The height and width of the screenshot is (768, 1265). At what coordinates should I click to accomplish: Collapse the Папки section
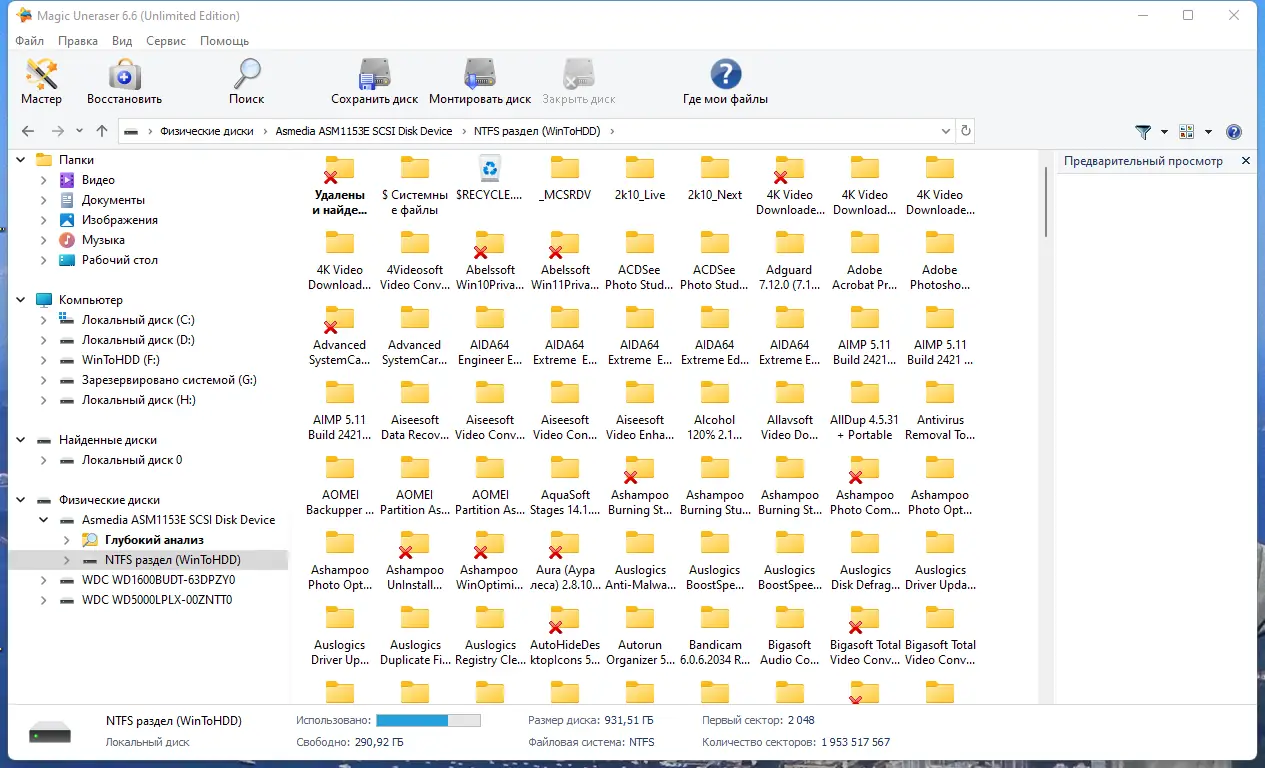[x=20, y=160]
